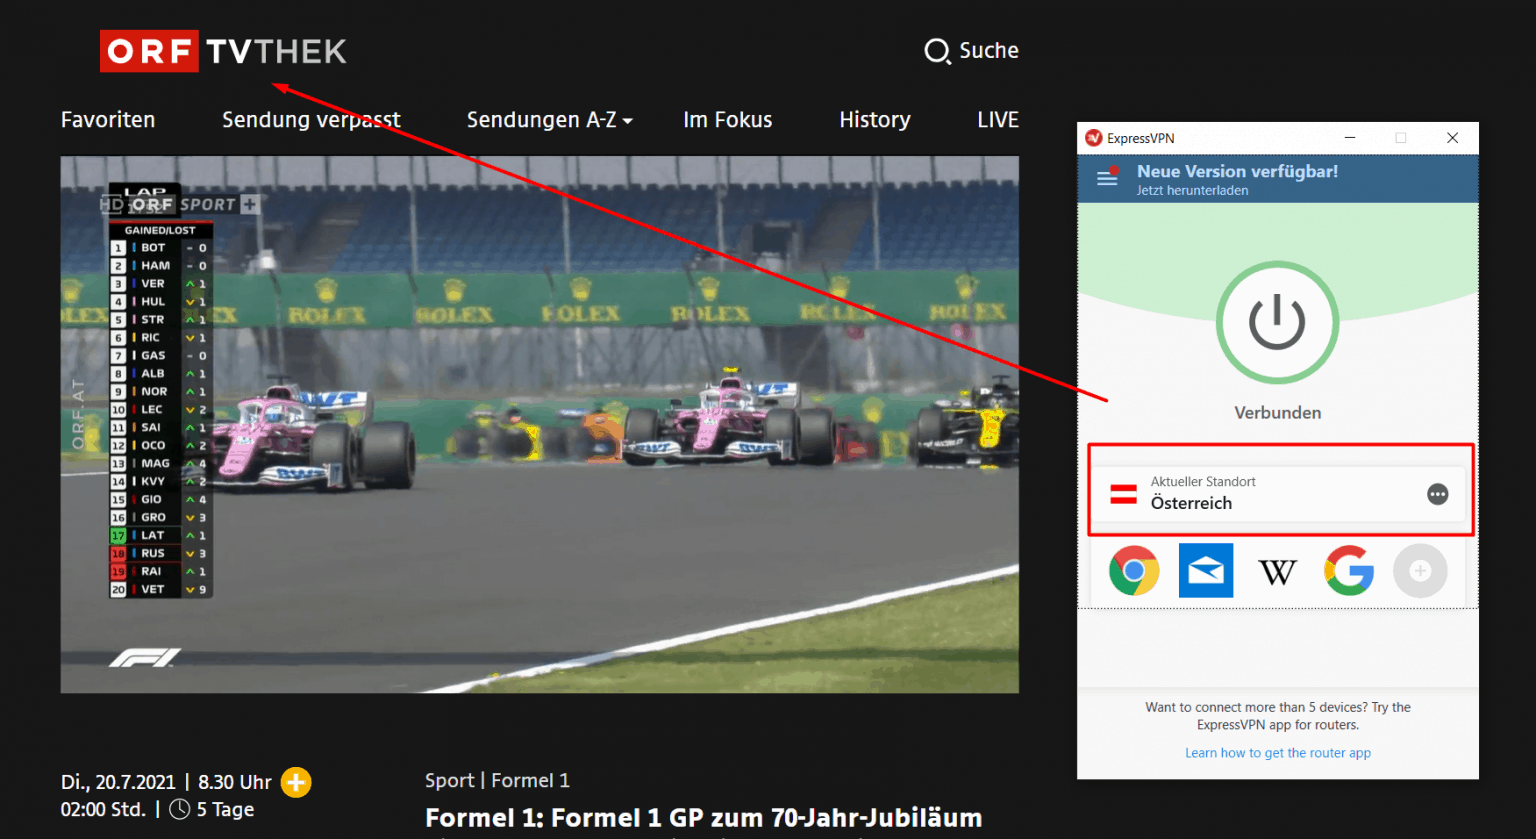This screenshot has height=839, width=1536.
Task: Open Sport | Formel 1 category link
Action: [x=497, y=781]
